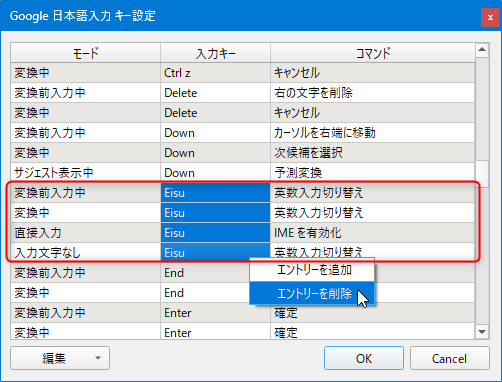Select キャンセル command in Ctrl z row
The height and width of the screenshot is (382, 502).
373,73
